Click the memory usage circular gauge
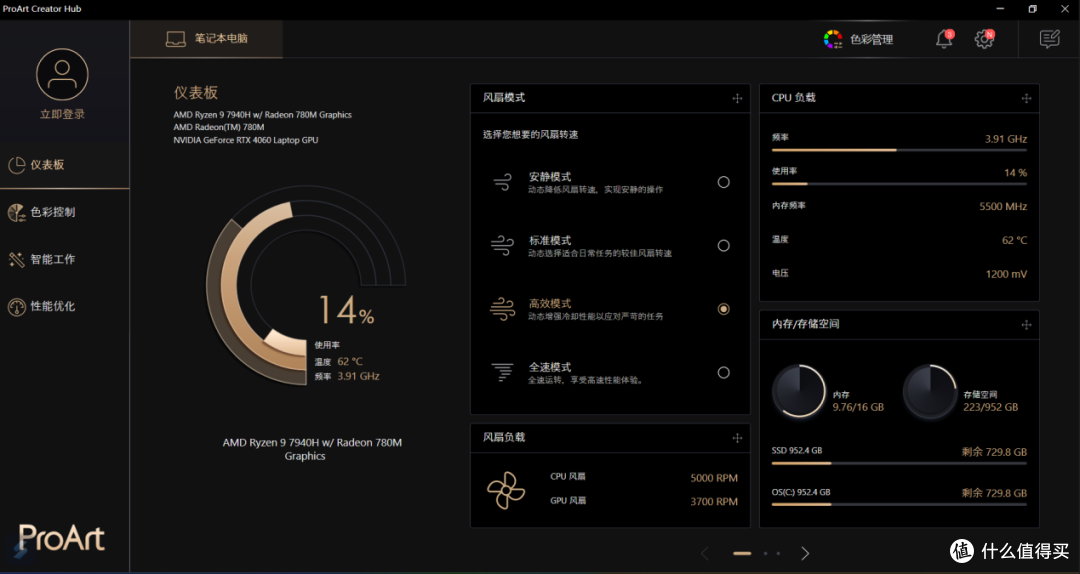 799,392
